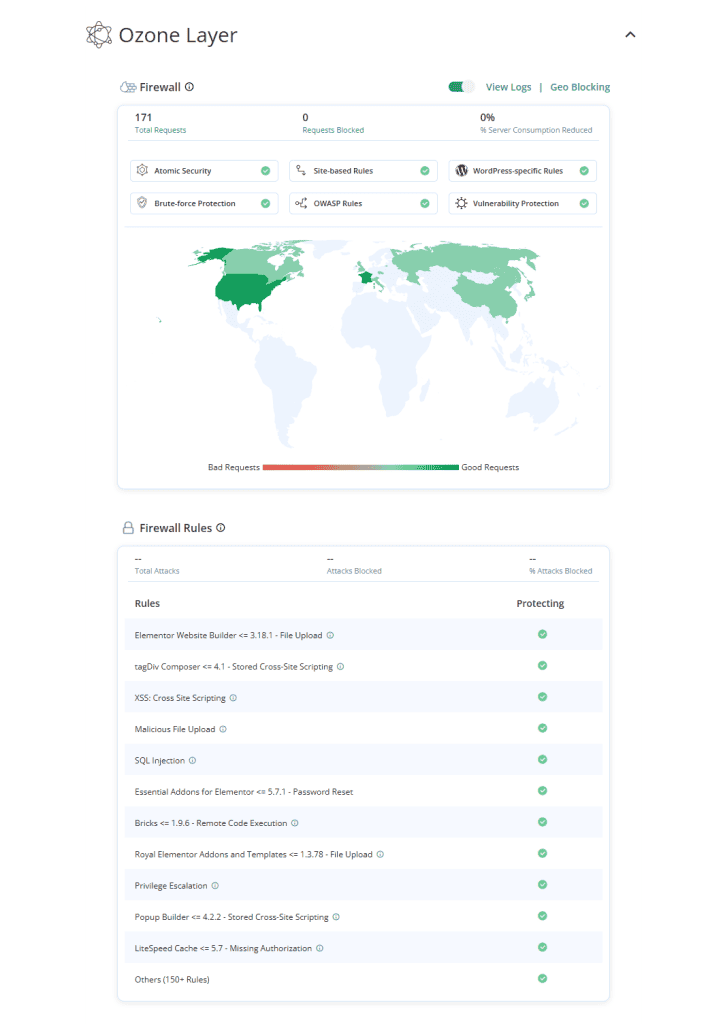Image resolution: width=723 pixels, height=1024 pixels.
Task: Select the LiteSpeed Cache Missing Authorization rule text
Action: pos(223,948)
